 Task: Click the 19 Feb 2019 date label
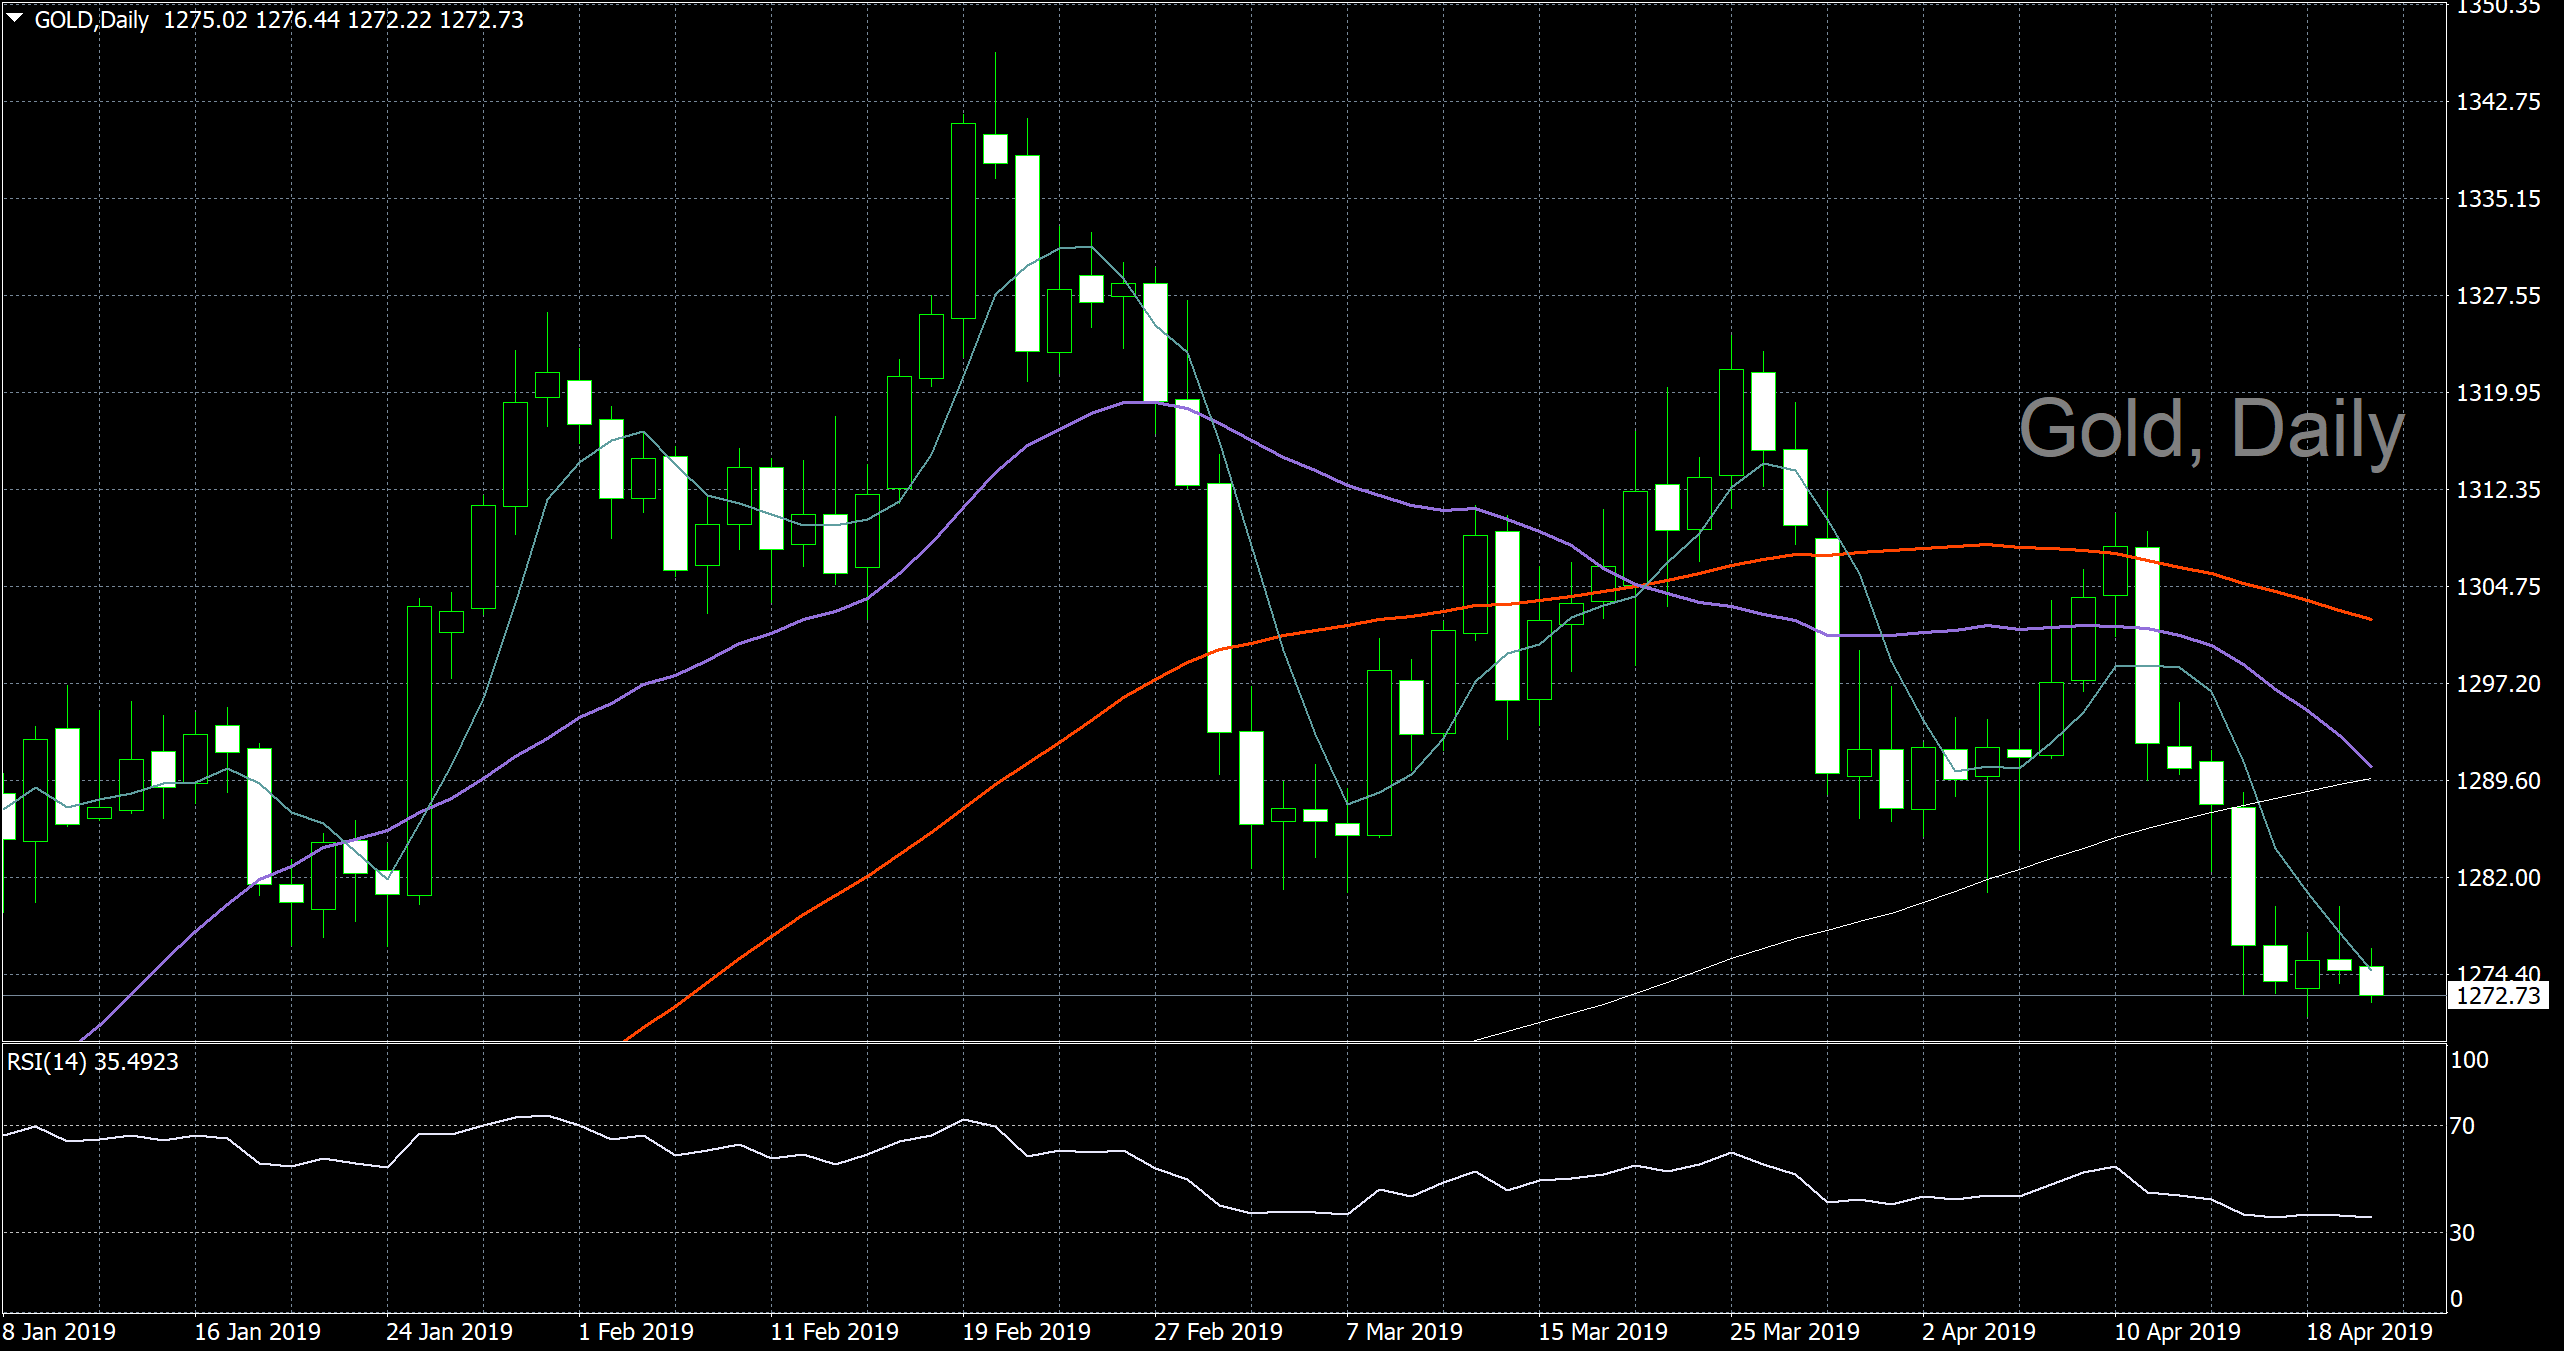pos(1026,1332)
